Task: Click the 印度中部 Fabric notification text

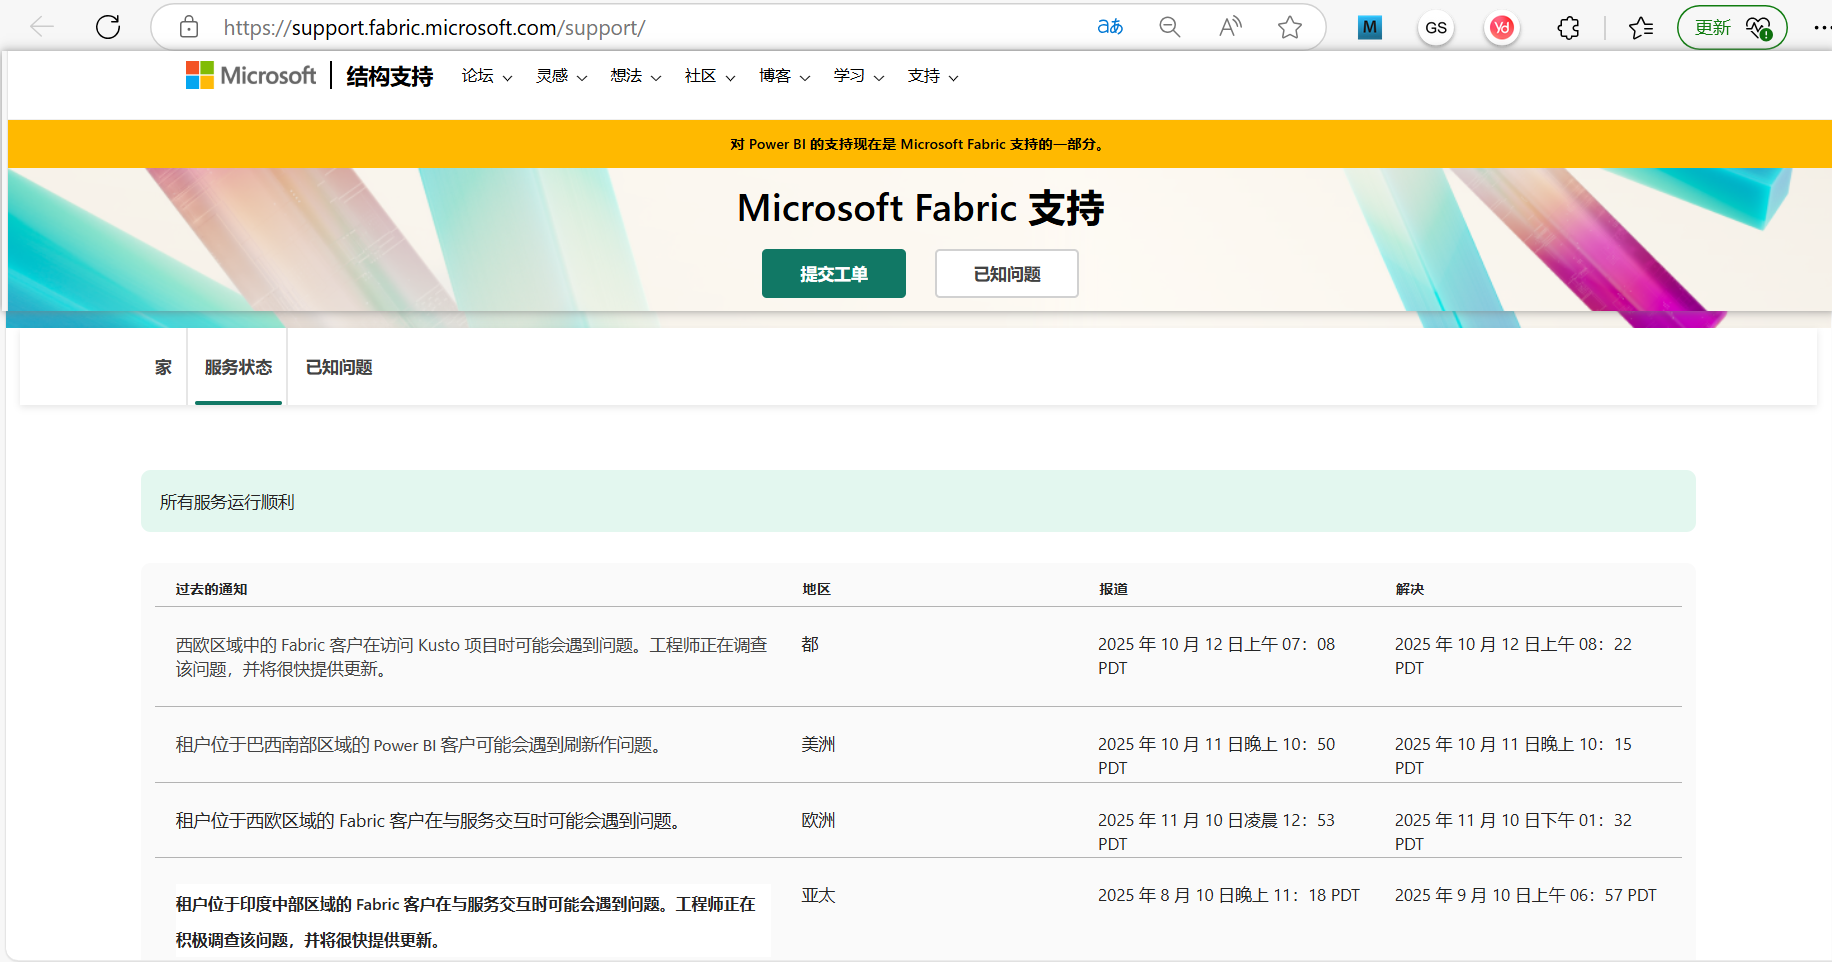Action: click(x=466, y=922)
